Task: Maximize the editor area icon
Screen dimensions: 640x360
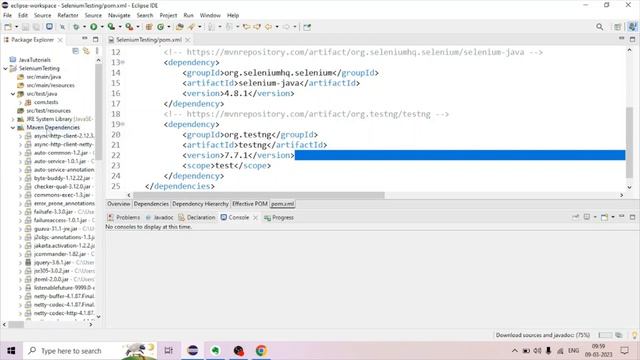Action: click(632, 39)
